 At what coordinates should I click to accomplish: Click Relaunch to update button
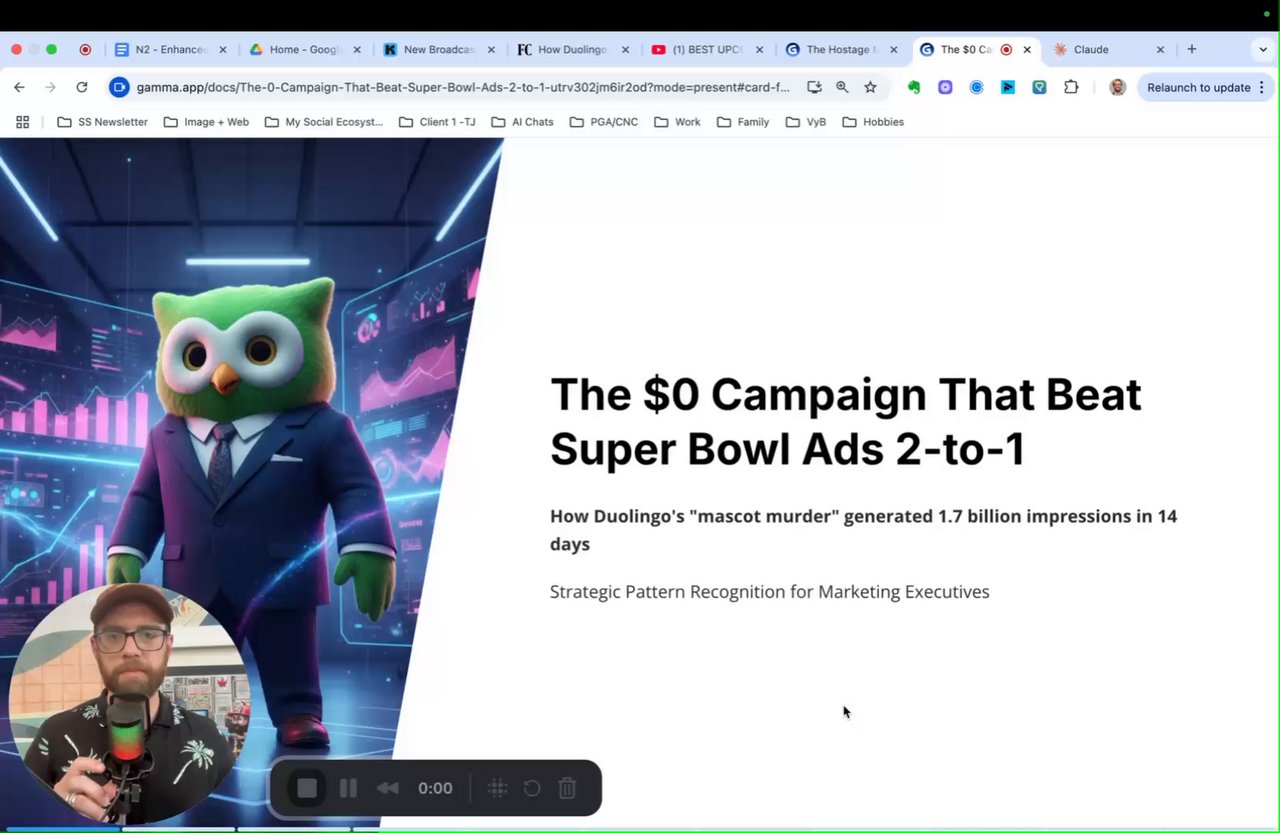[1198, 87]
